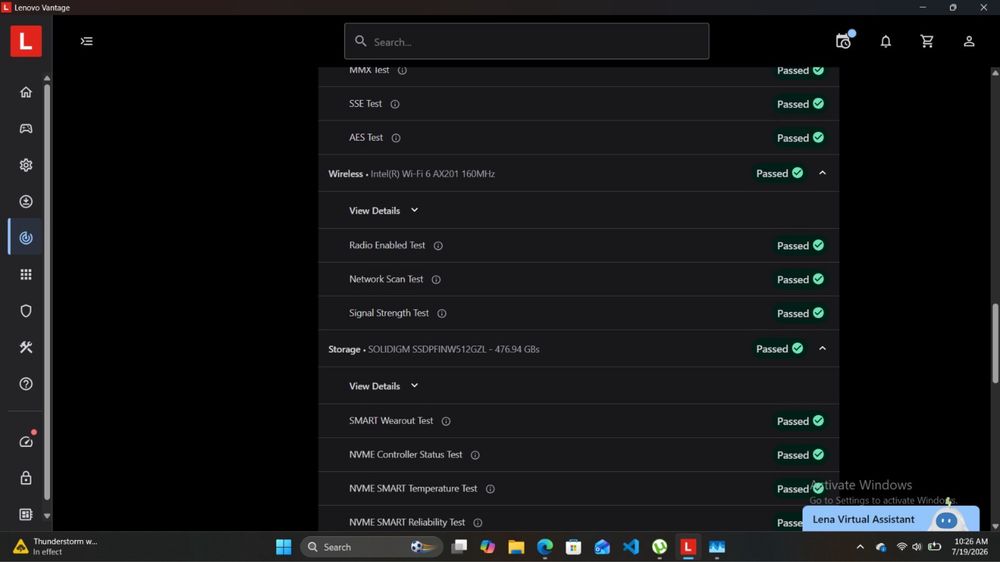The height and width of the screenshot is (562, 1000).
Task: Open the scheduled scan calendar icon
Action: 844,41
